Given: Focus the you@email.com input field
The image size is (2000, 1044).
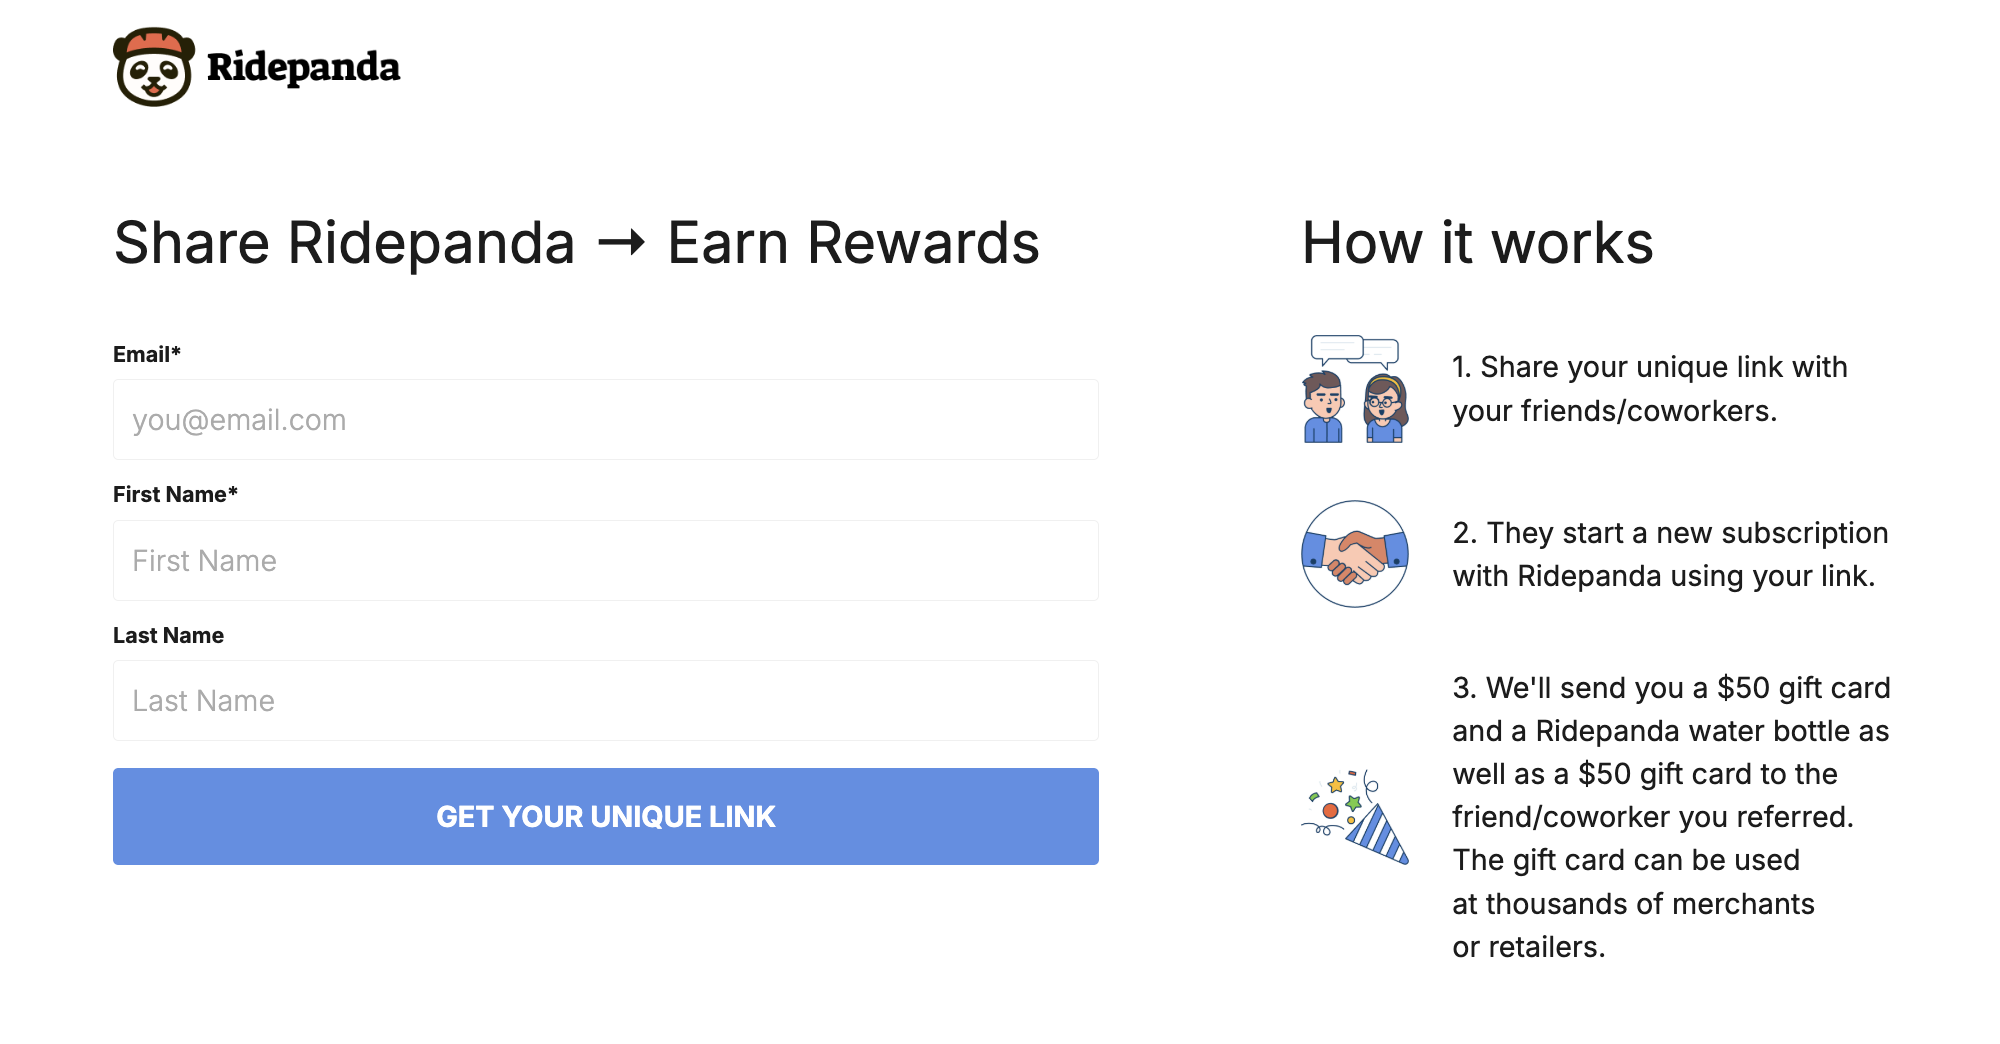Looking at the screenshot, I should (x=605, y=420).
